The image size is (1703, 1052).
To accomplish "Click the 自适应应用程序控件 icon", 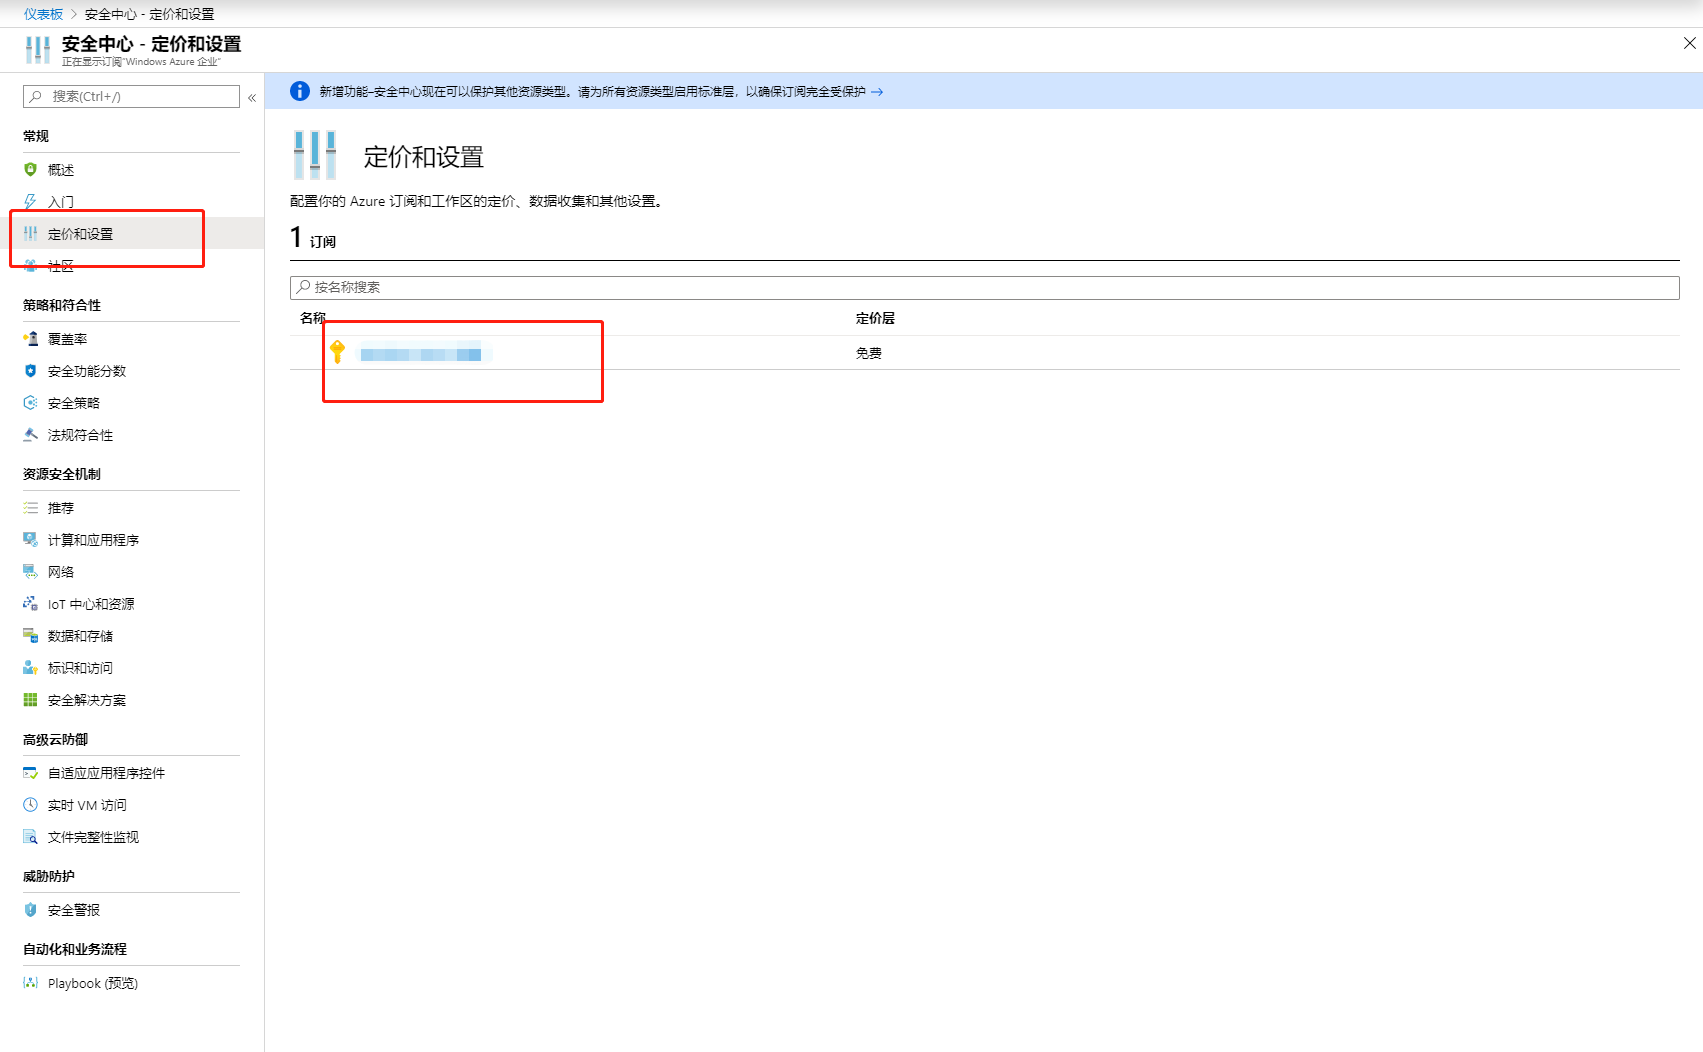I will point(30,773).
